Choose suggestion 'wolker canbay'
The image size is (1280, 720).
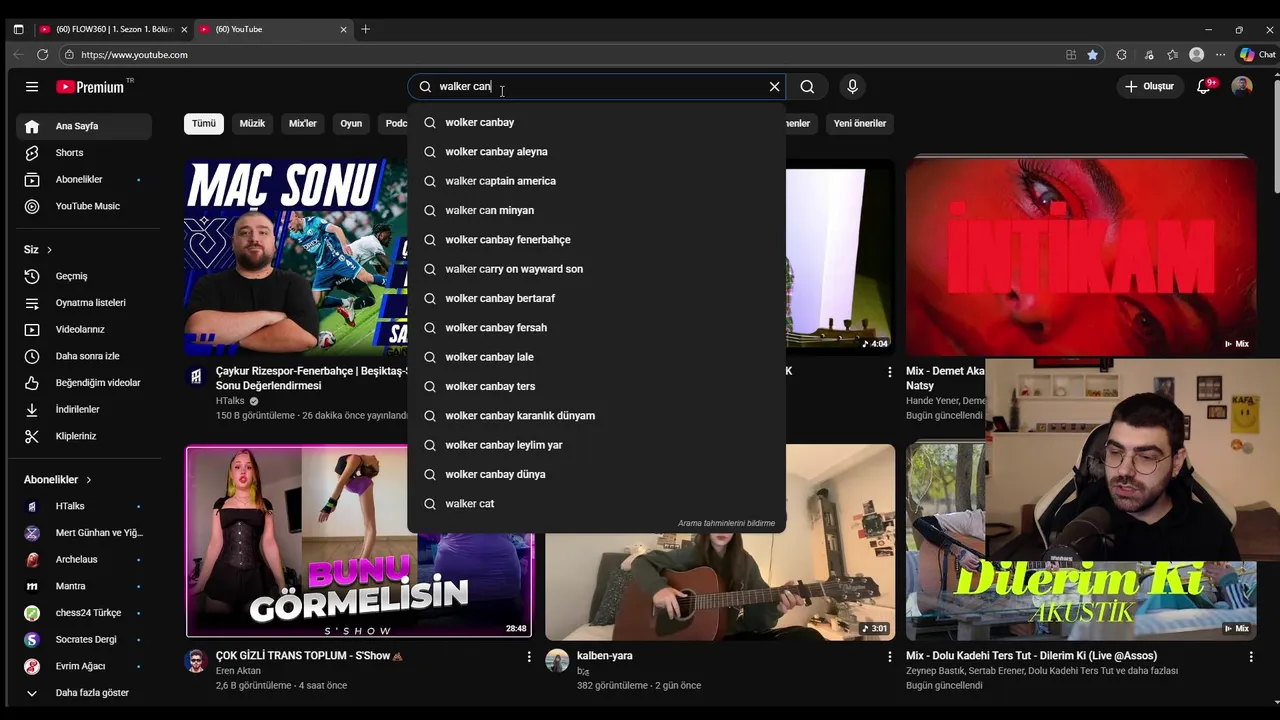[597, 122]
